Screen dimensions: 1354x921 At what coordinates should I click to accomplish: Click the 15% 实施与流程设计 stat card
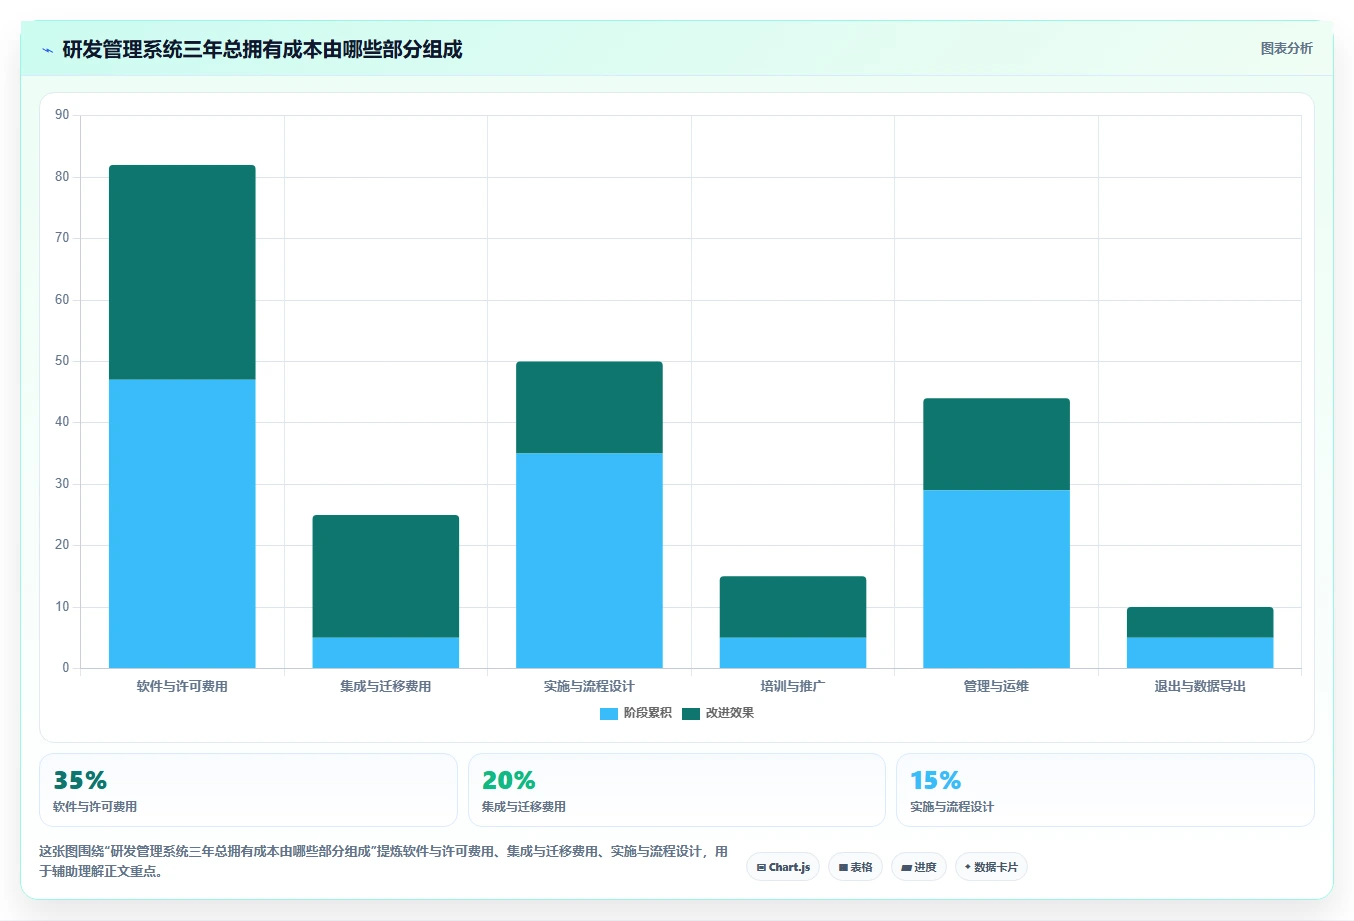[x=1105, y=790]
